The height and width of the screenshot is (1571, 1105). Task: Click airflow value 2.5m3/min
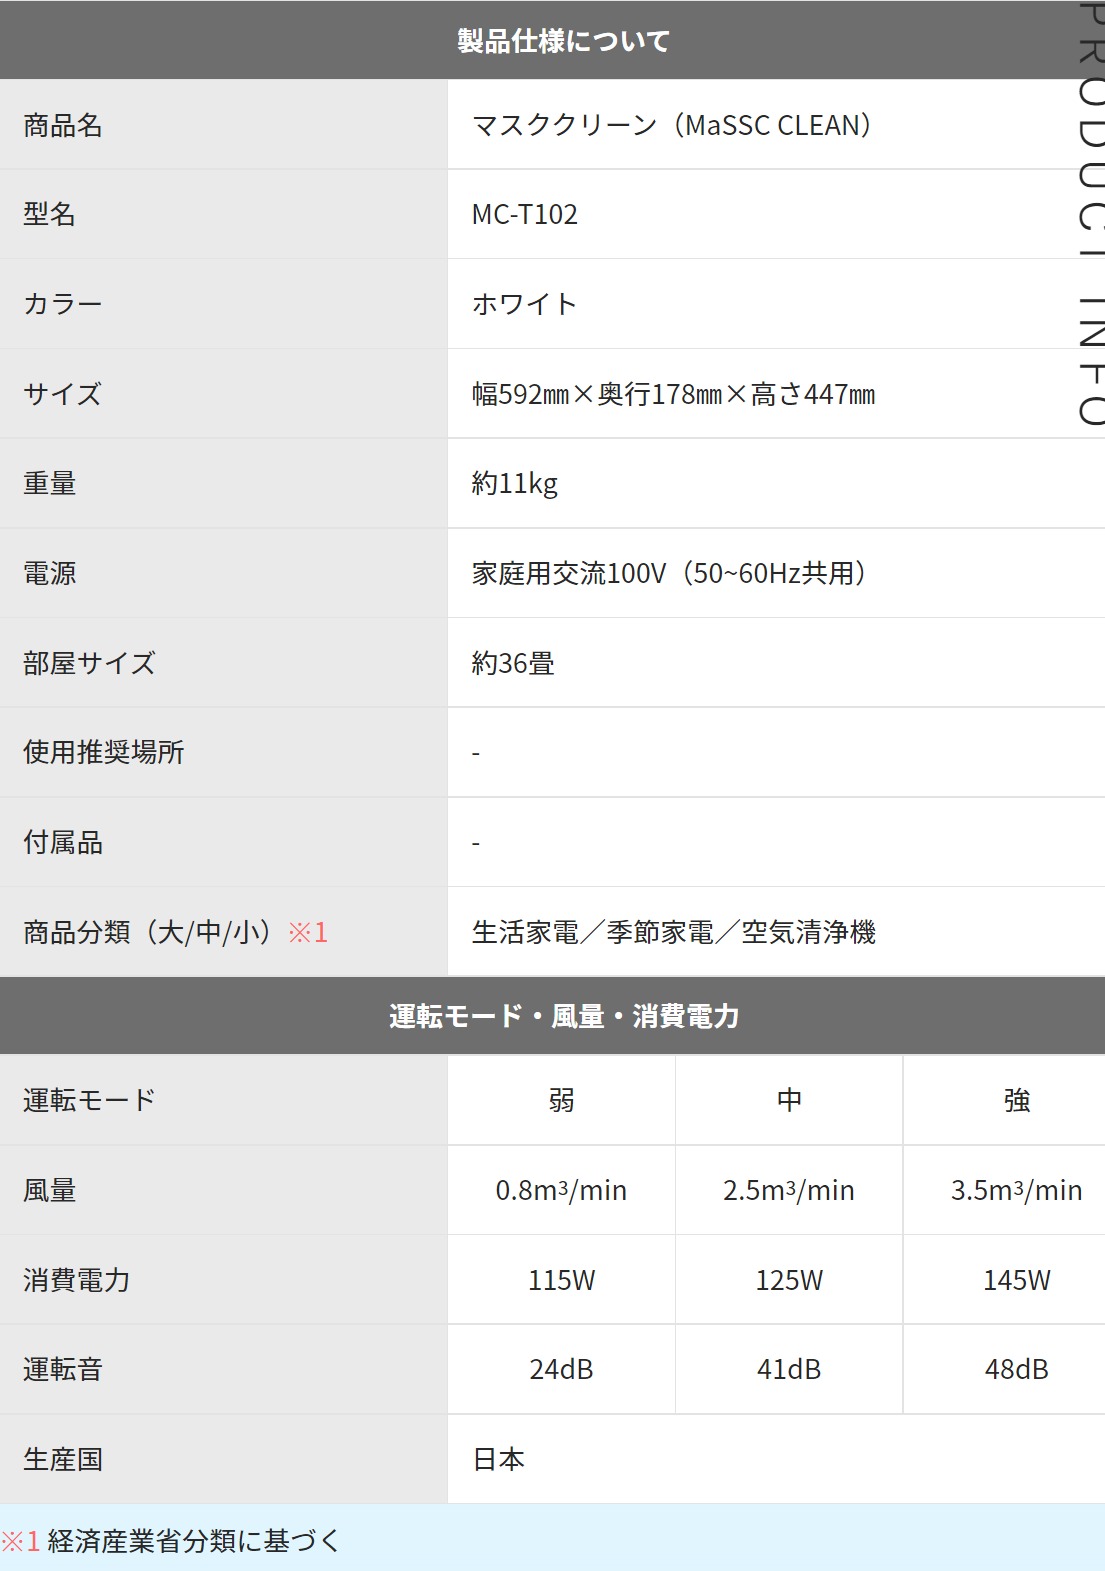tap(790, 1191)
